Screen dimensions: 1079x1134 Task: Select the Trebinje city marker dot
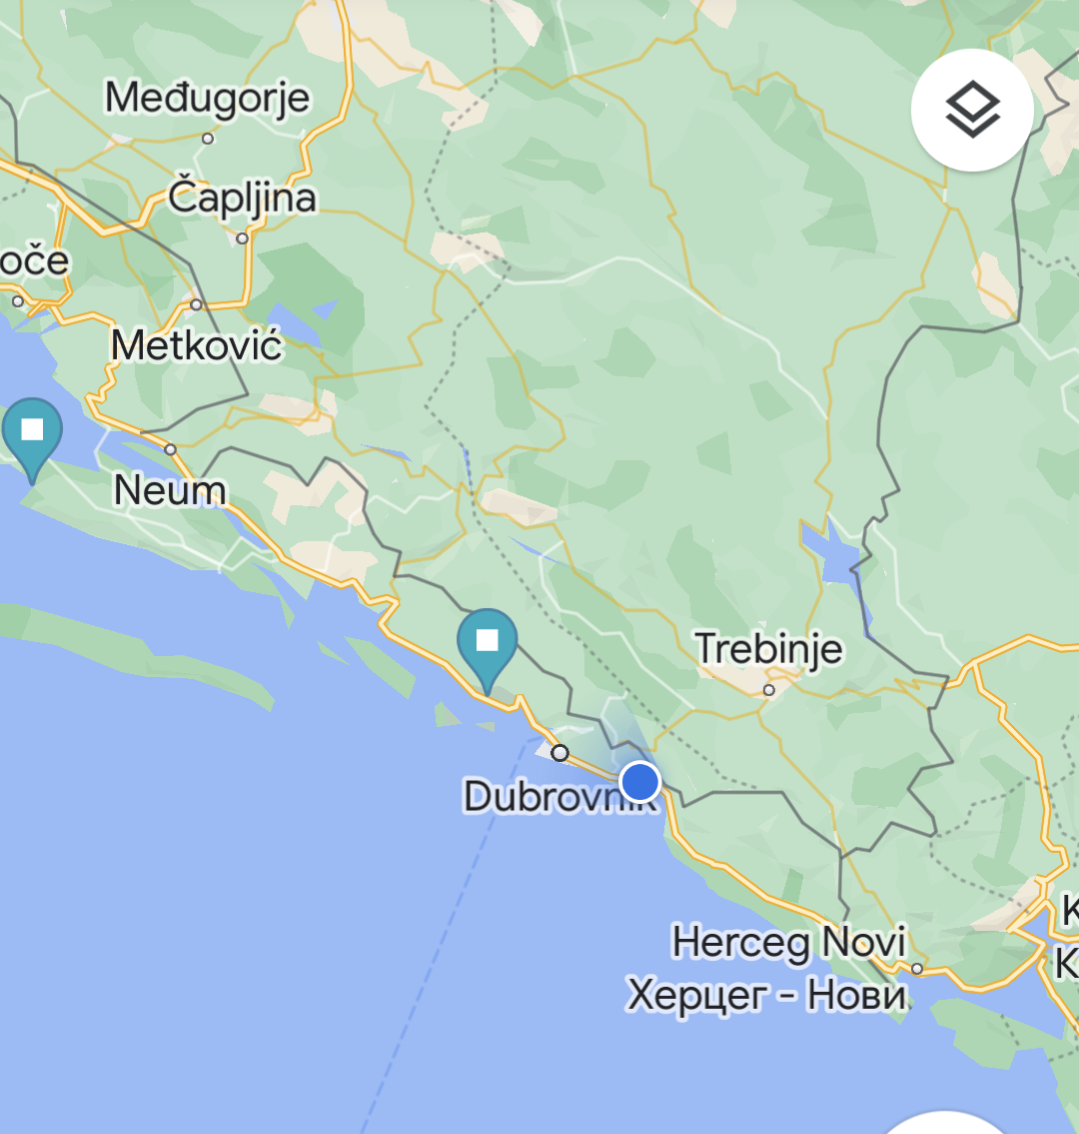click(769, 690)
